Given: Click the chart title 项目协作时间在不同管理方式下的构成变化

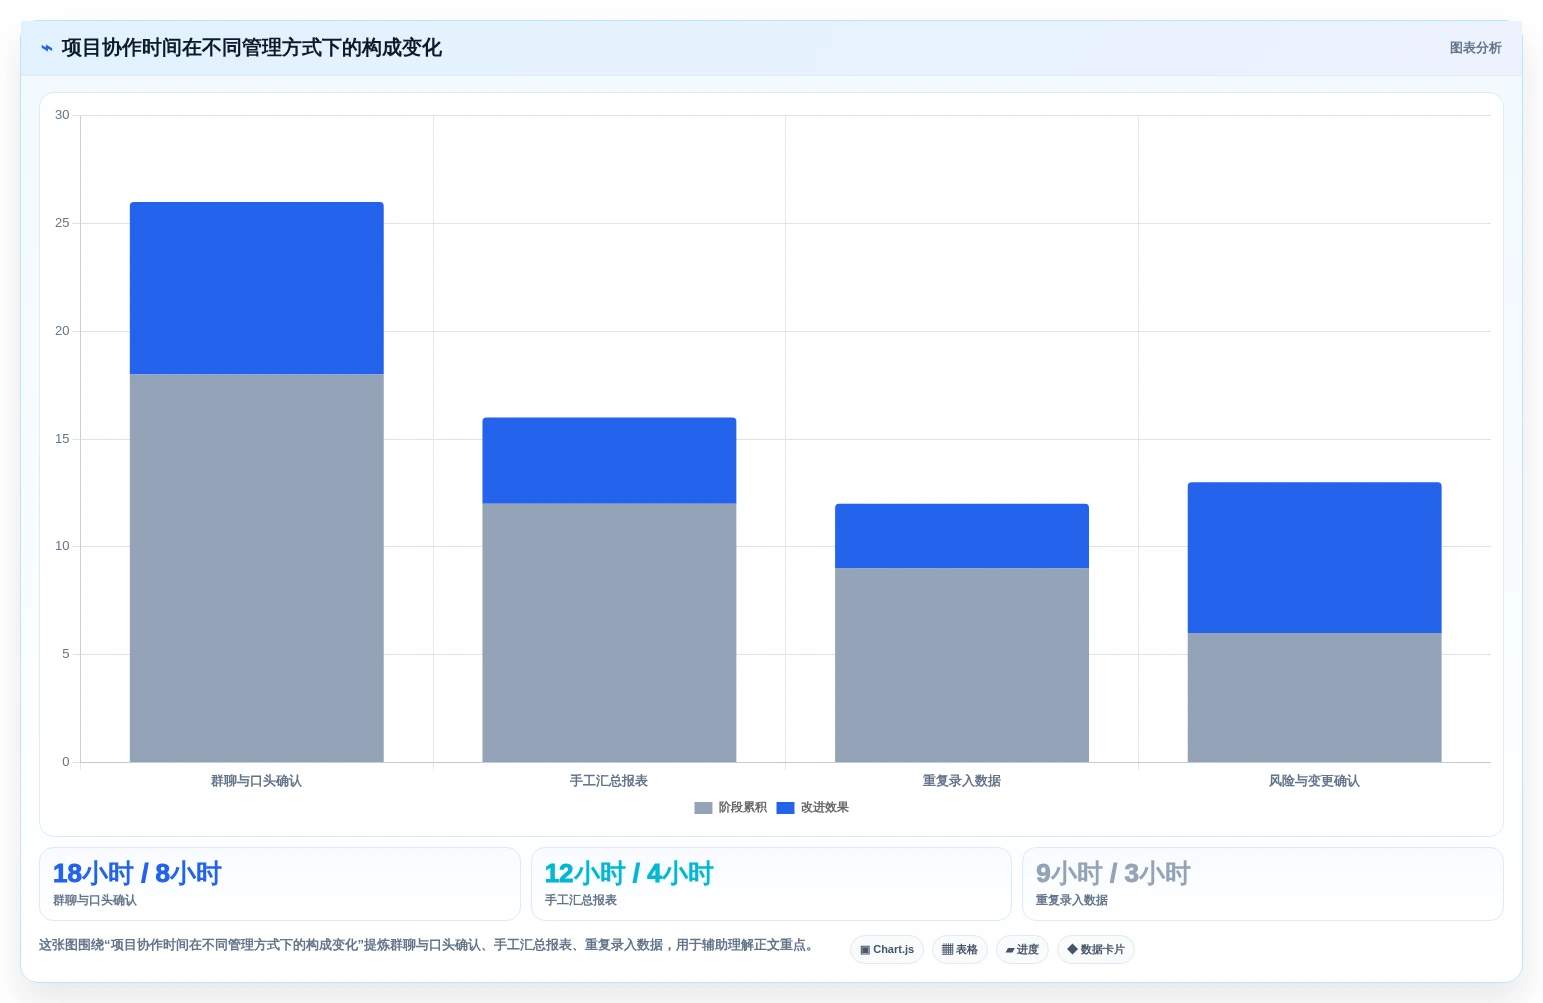Looking at the screenshot, I should point(251,48).
